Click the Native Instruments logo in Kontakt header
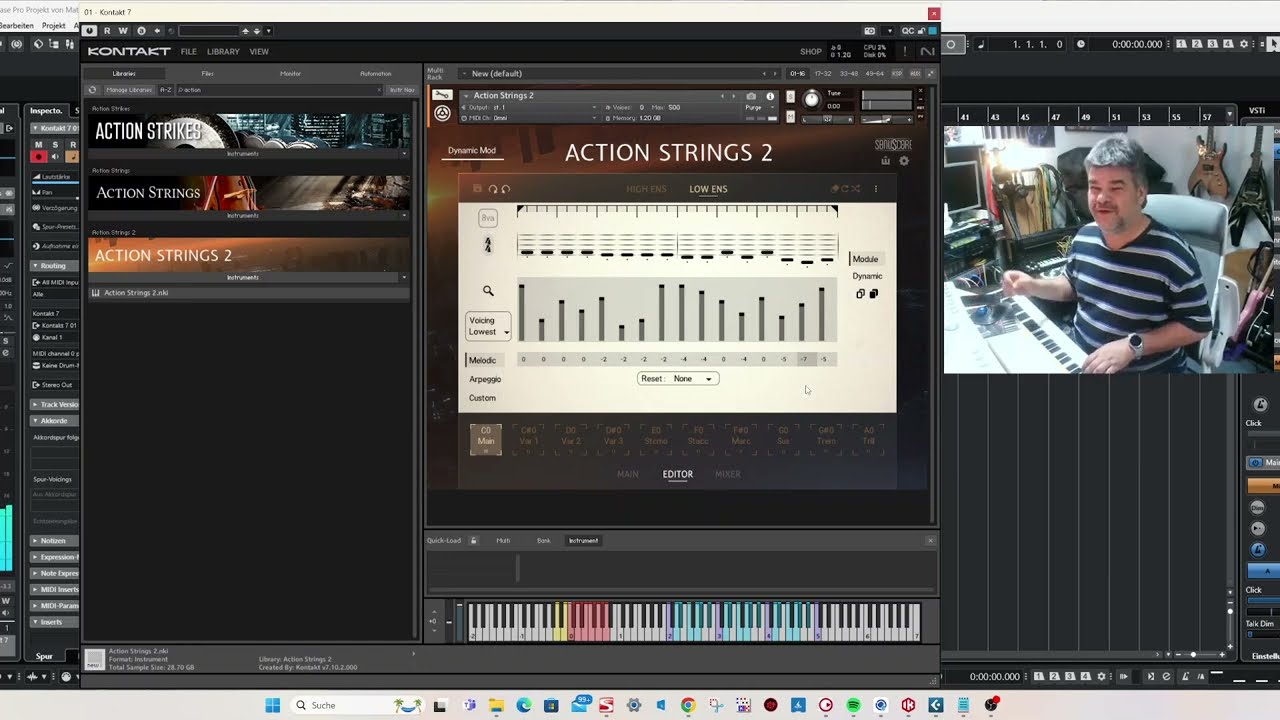The width and height of the screenshot is (1280, 720). click(x=926, y=51)
